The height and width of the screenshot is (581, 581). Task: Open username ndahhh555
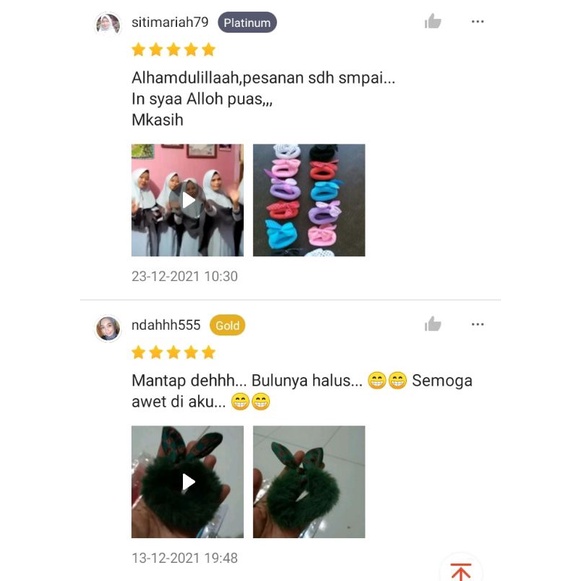pos(166,325)
